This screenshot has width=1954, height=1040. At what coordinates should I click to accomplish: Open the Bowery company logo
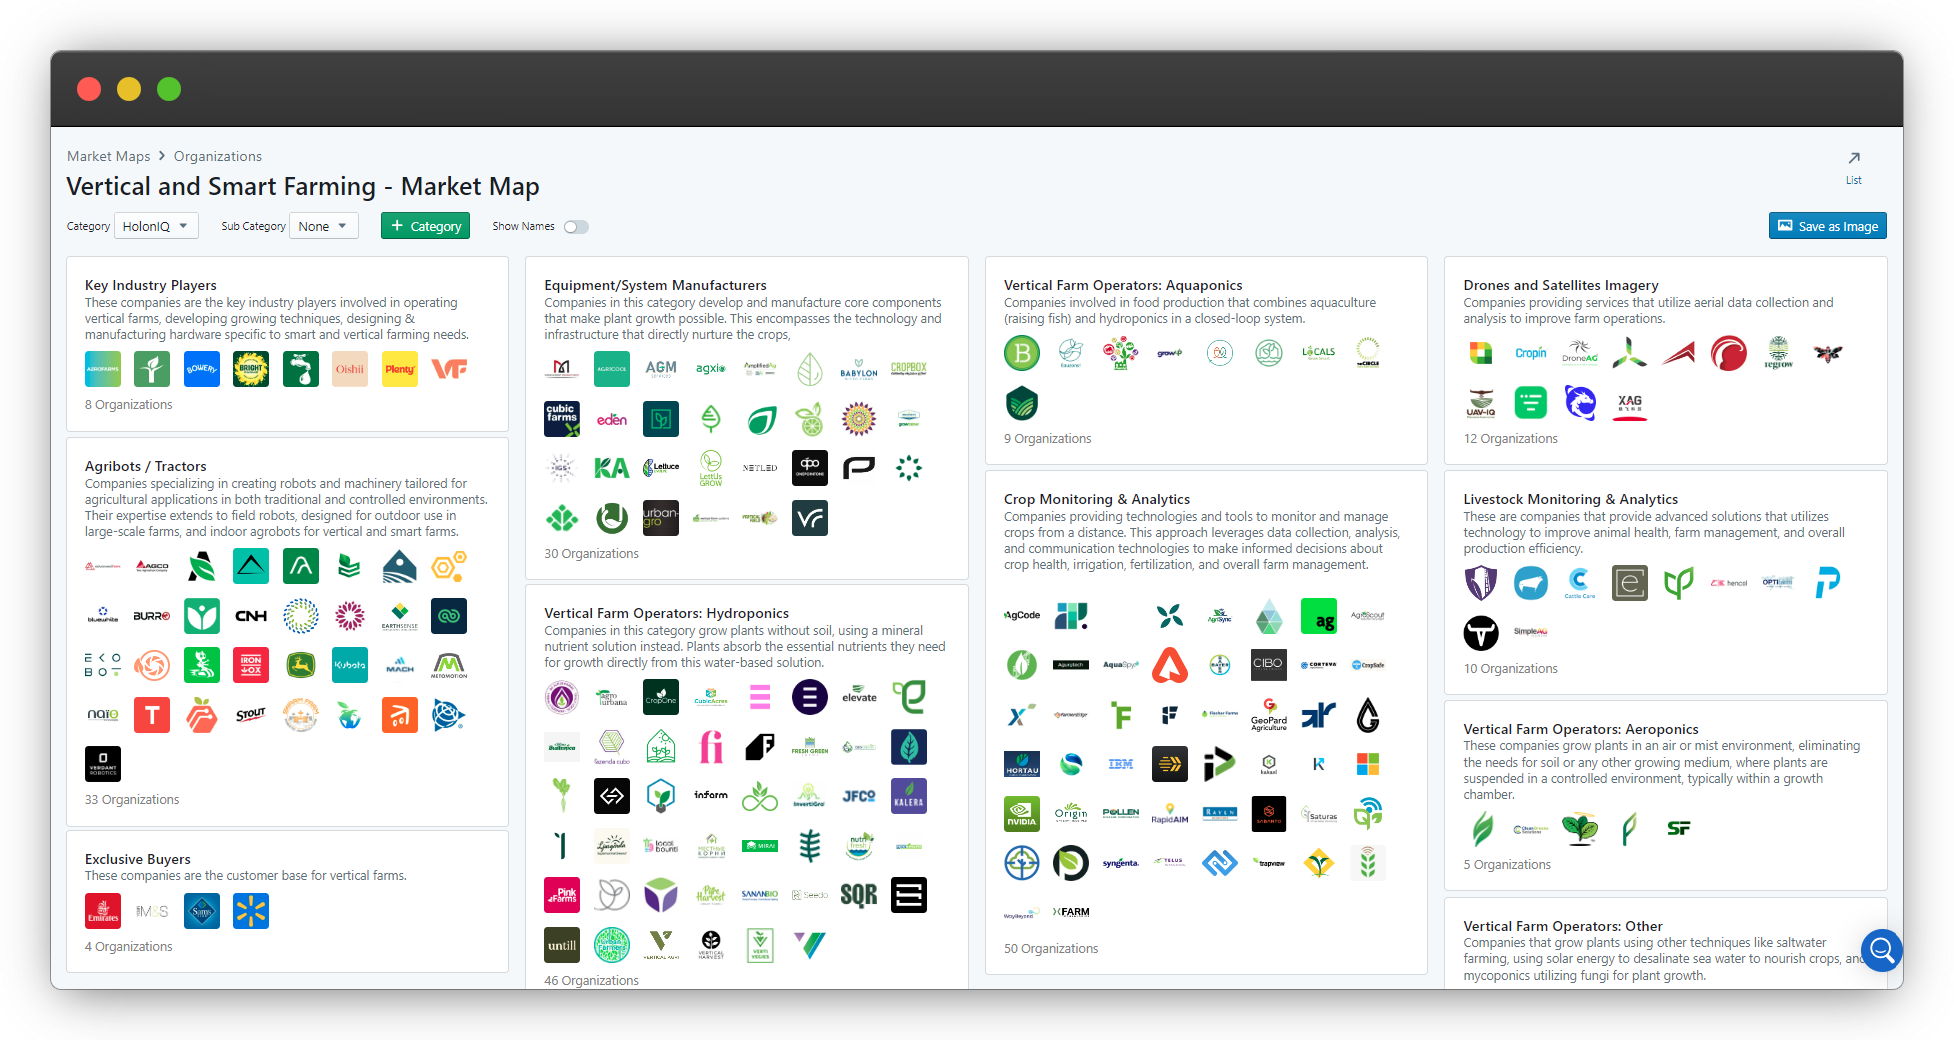pos(202,369)
